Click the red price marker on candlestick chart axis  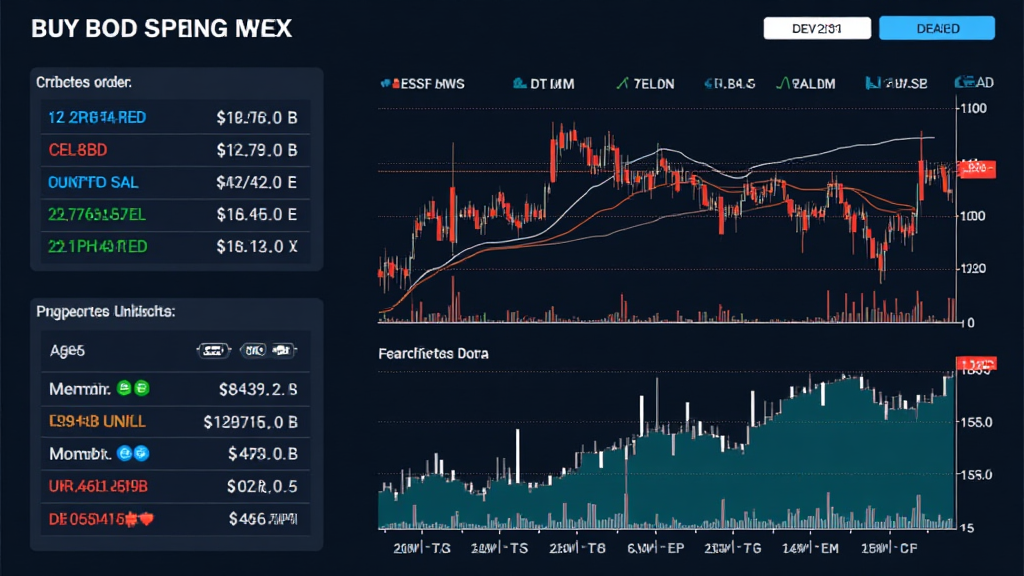pyautogui.click(x=976, y=169)
